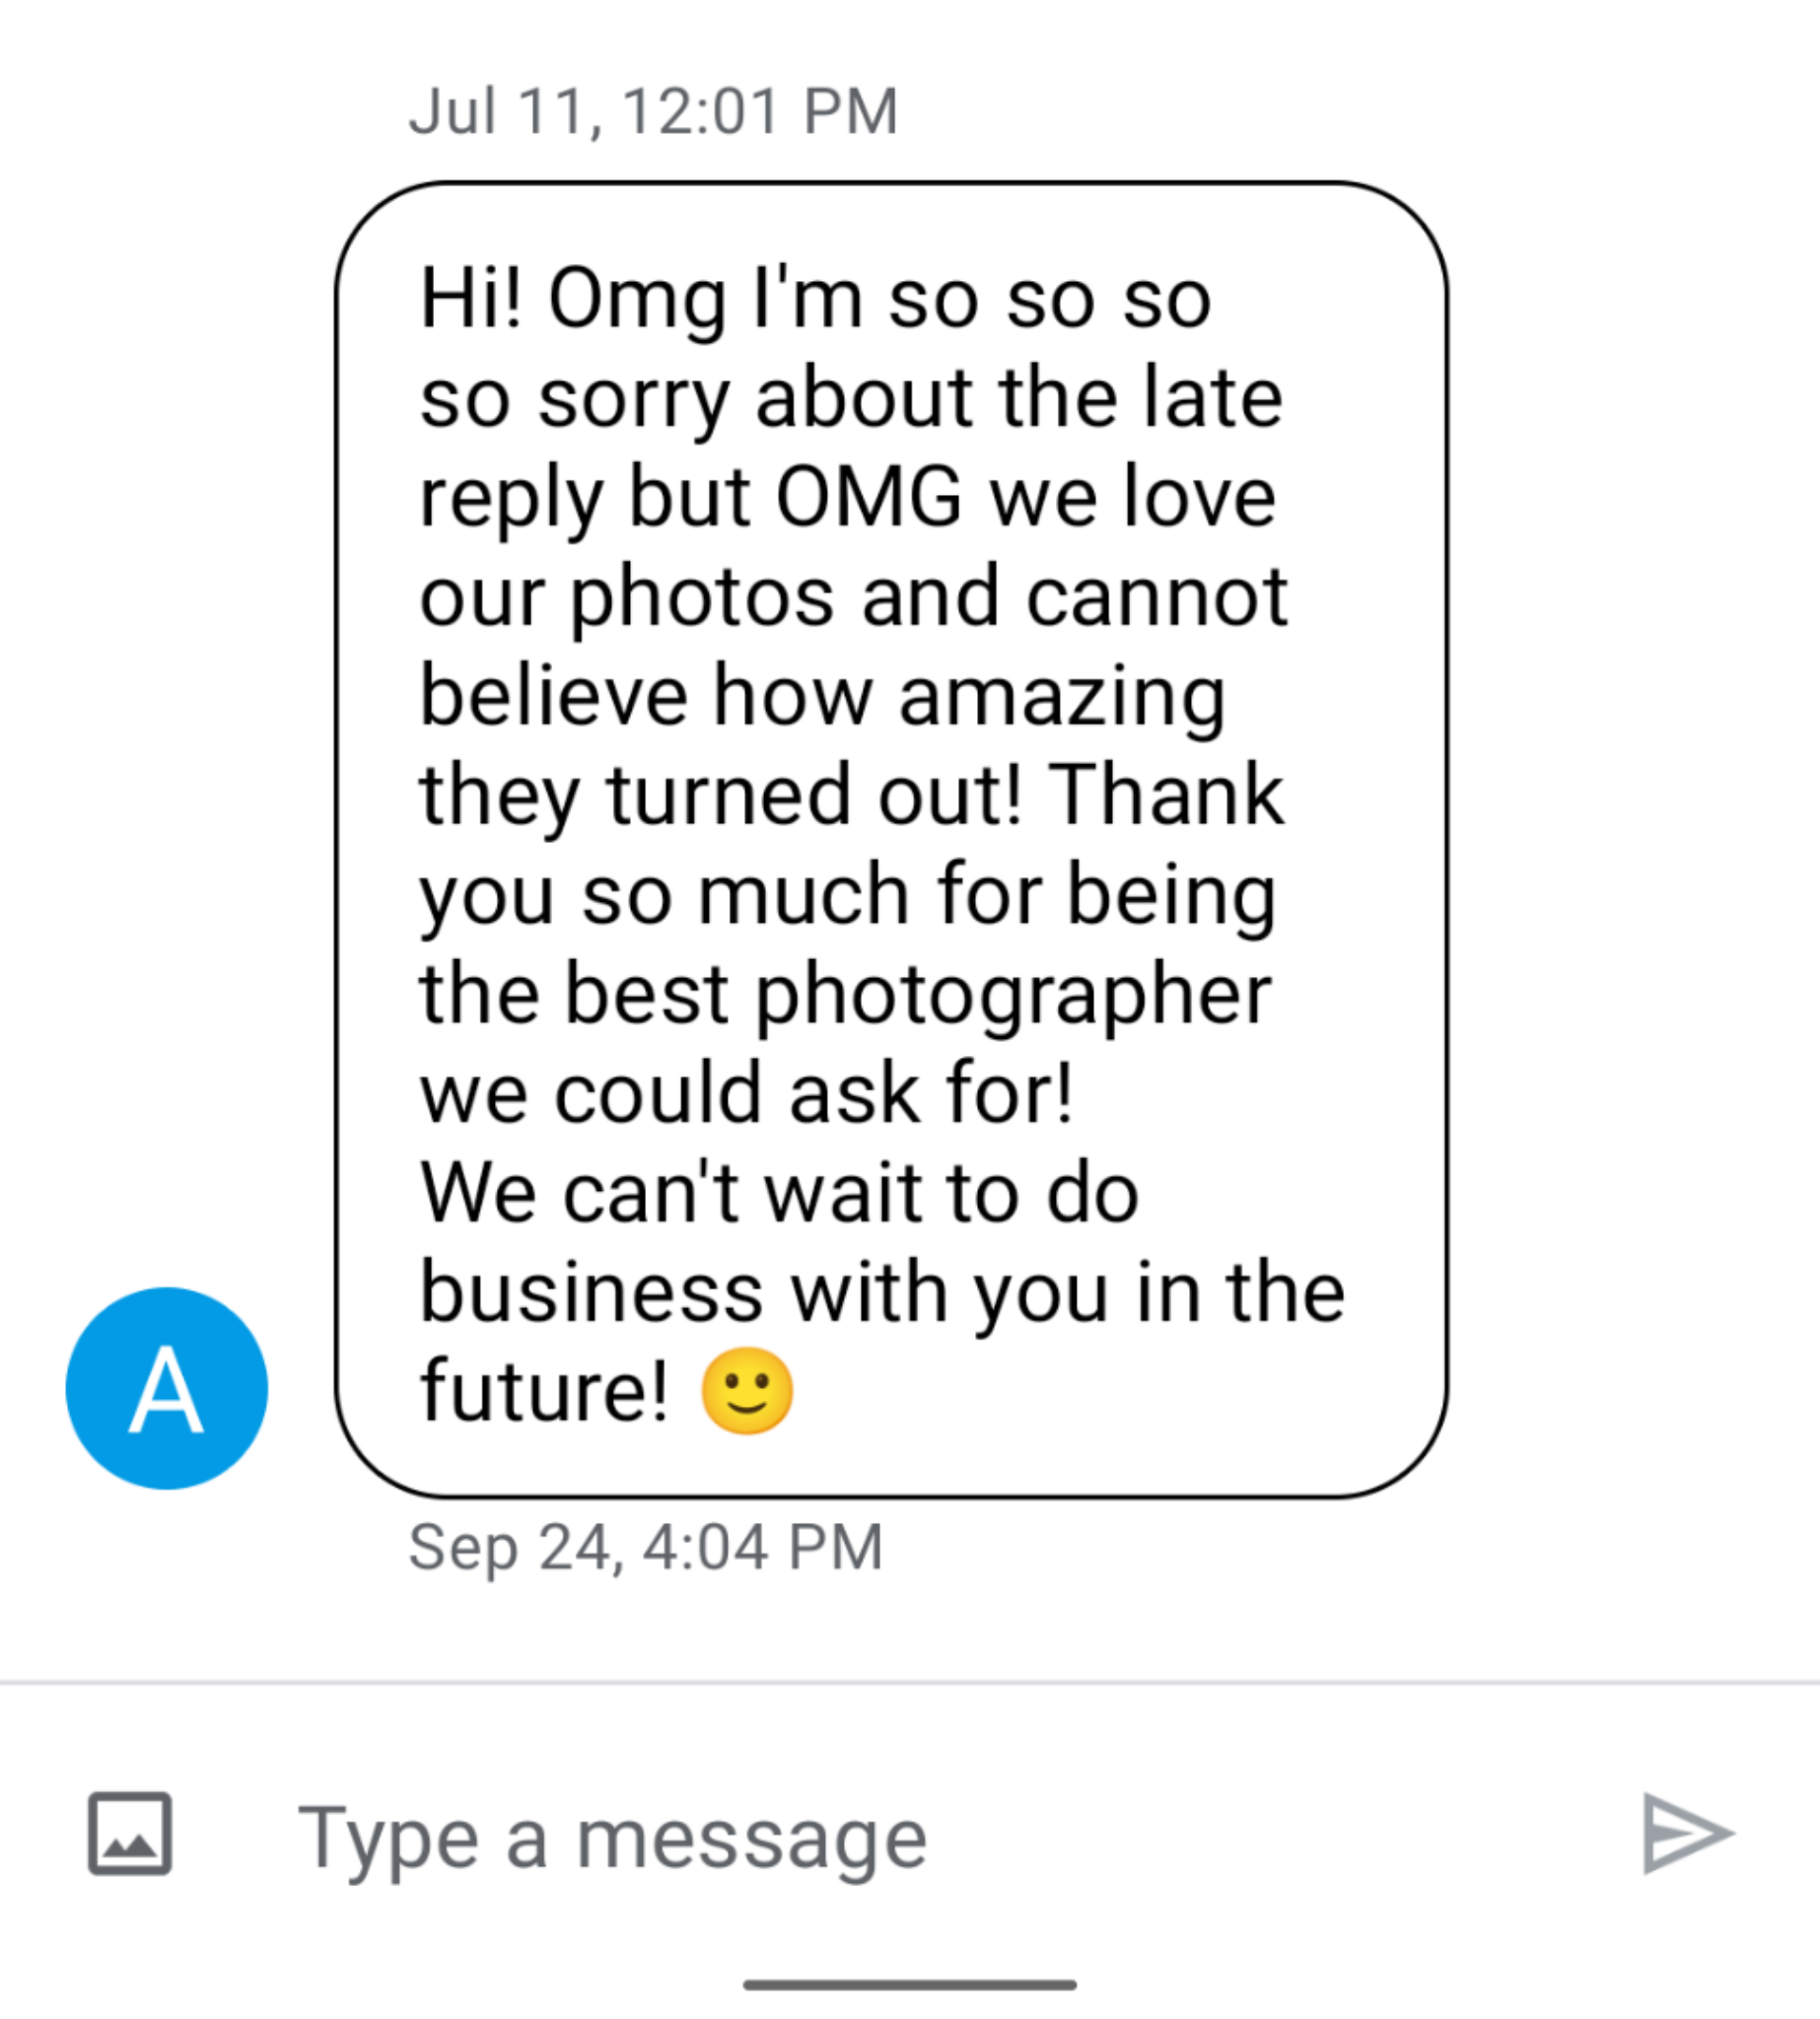Tap the attach image icon
The height and width of the screenshot is (2019, 1820).
coord(130,1833)
